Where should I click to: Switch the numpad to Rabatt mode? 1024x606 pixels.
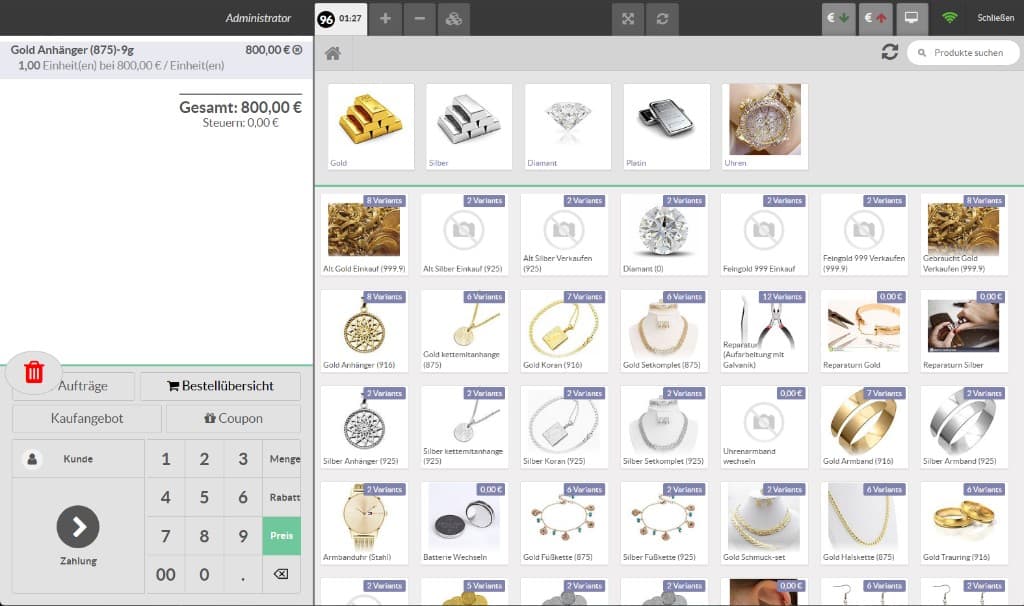pyautogui.click(x=282, y=497)
